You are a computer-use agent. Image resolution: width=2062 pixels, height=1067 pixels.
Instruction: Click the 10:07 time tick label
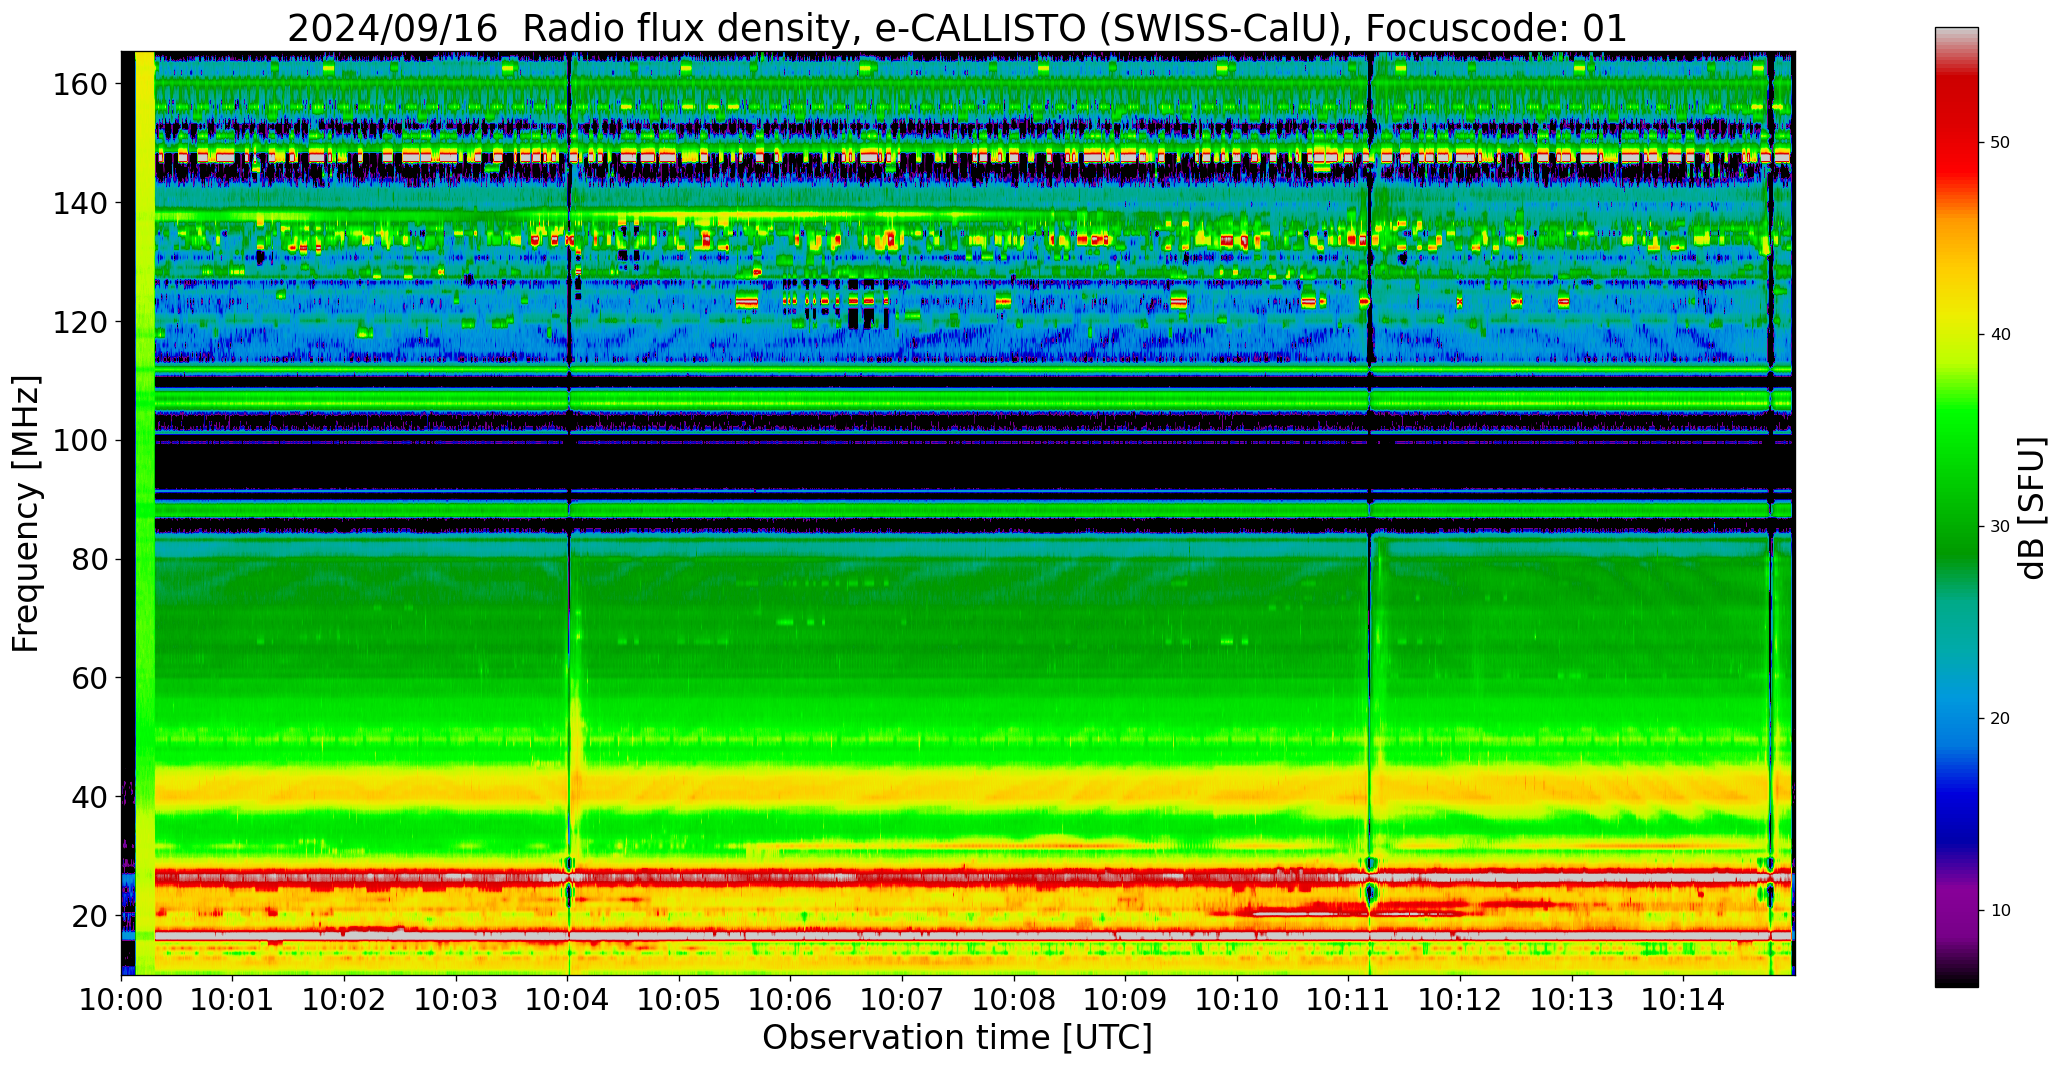pyautogui.click(x=902, y=999)
